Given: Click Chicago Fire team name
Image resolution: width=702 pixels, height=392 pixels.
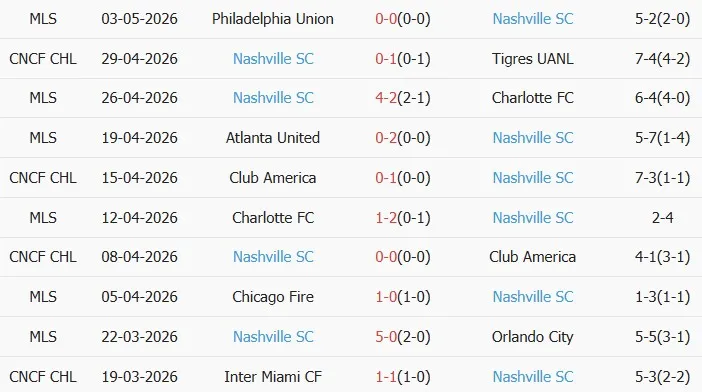Looking at the screenshot, I should [273, 297].
